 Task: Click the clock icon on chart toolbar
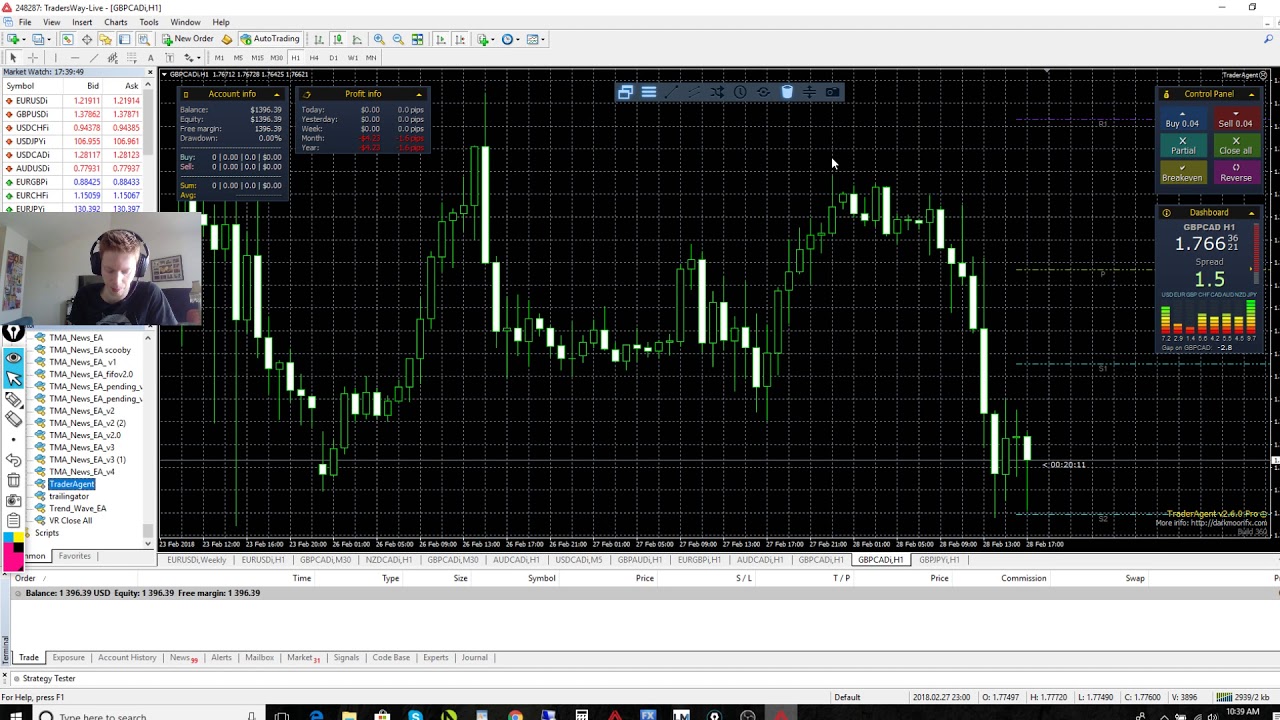click(x=740, y=93)
